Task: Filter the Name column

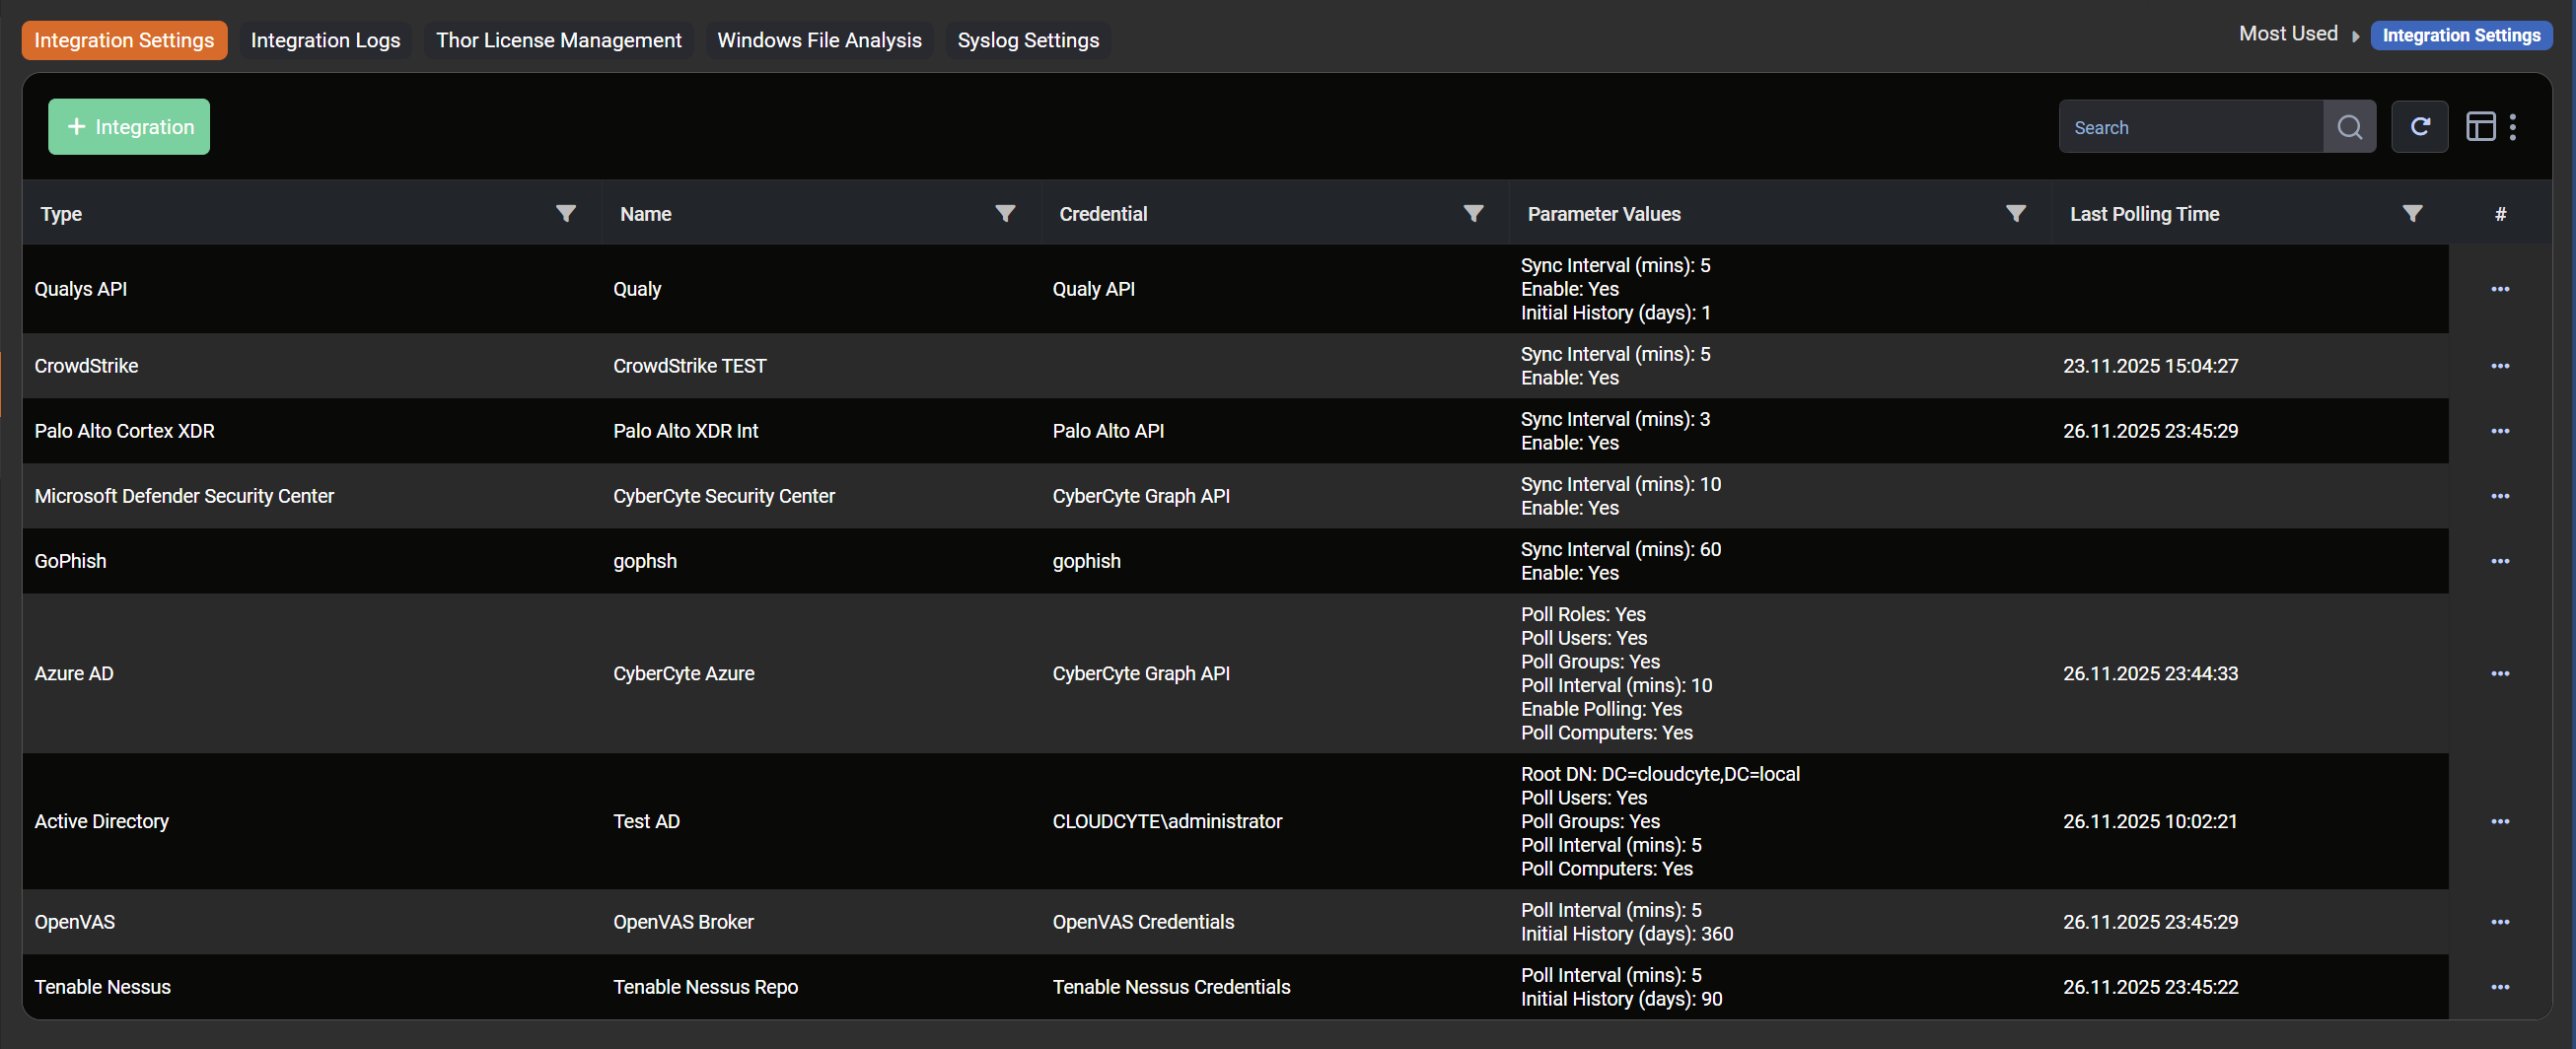Action: [x=1005, y=213]
